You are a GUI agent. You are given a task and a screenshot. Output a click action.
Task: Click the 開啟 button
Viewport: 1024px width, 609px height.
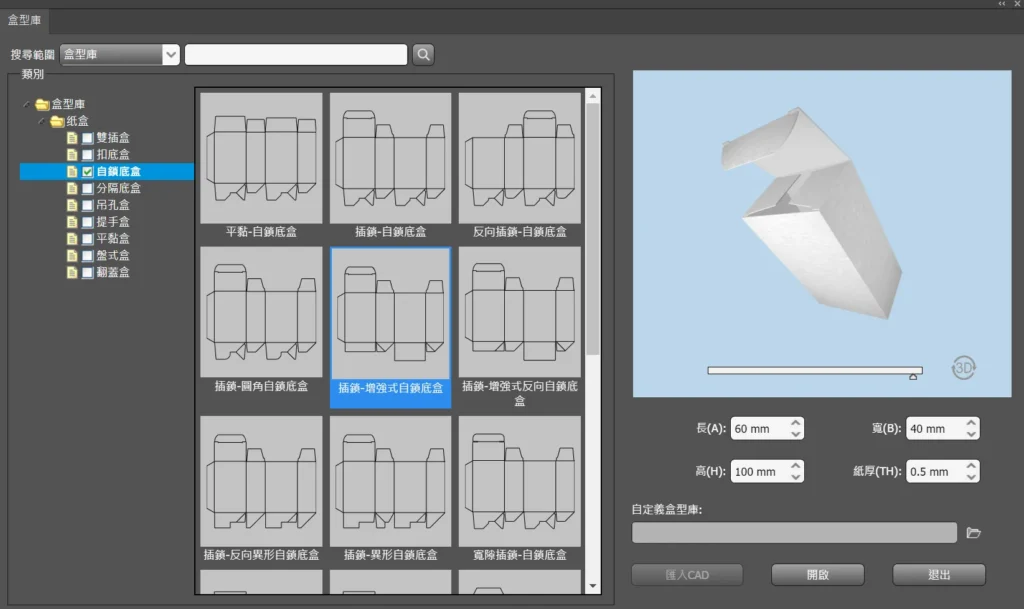[x=818, y=575]
